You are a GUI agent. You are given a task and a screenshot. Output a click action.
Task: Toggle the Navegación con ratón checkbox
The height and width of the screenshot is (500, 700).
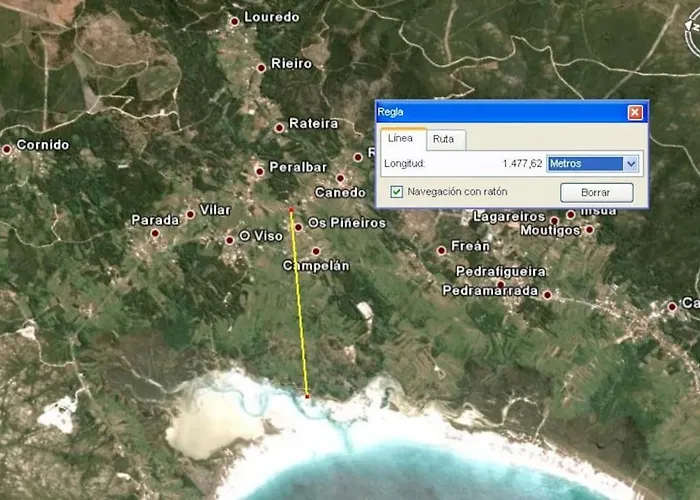[397, 191]
